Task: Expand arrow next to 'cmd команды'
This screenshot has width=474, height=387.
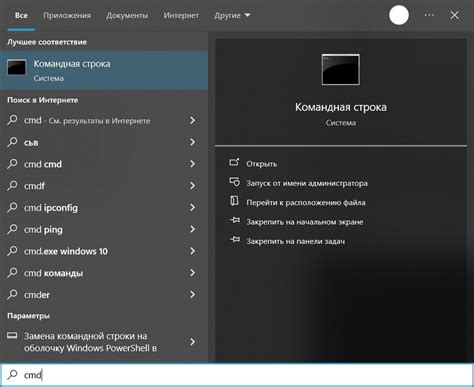Action: pos(192,273)
